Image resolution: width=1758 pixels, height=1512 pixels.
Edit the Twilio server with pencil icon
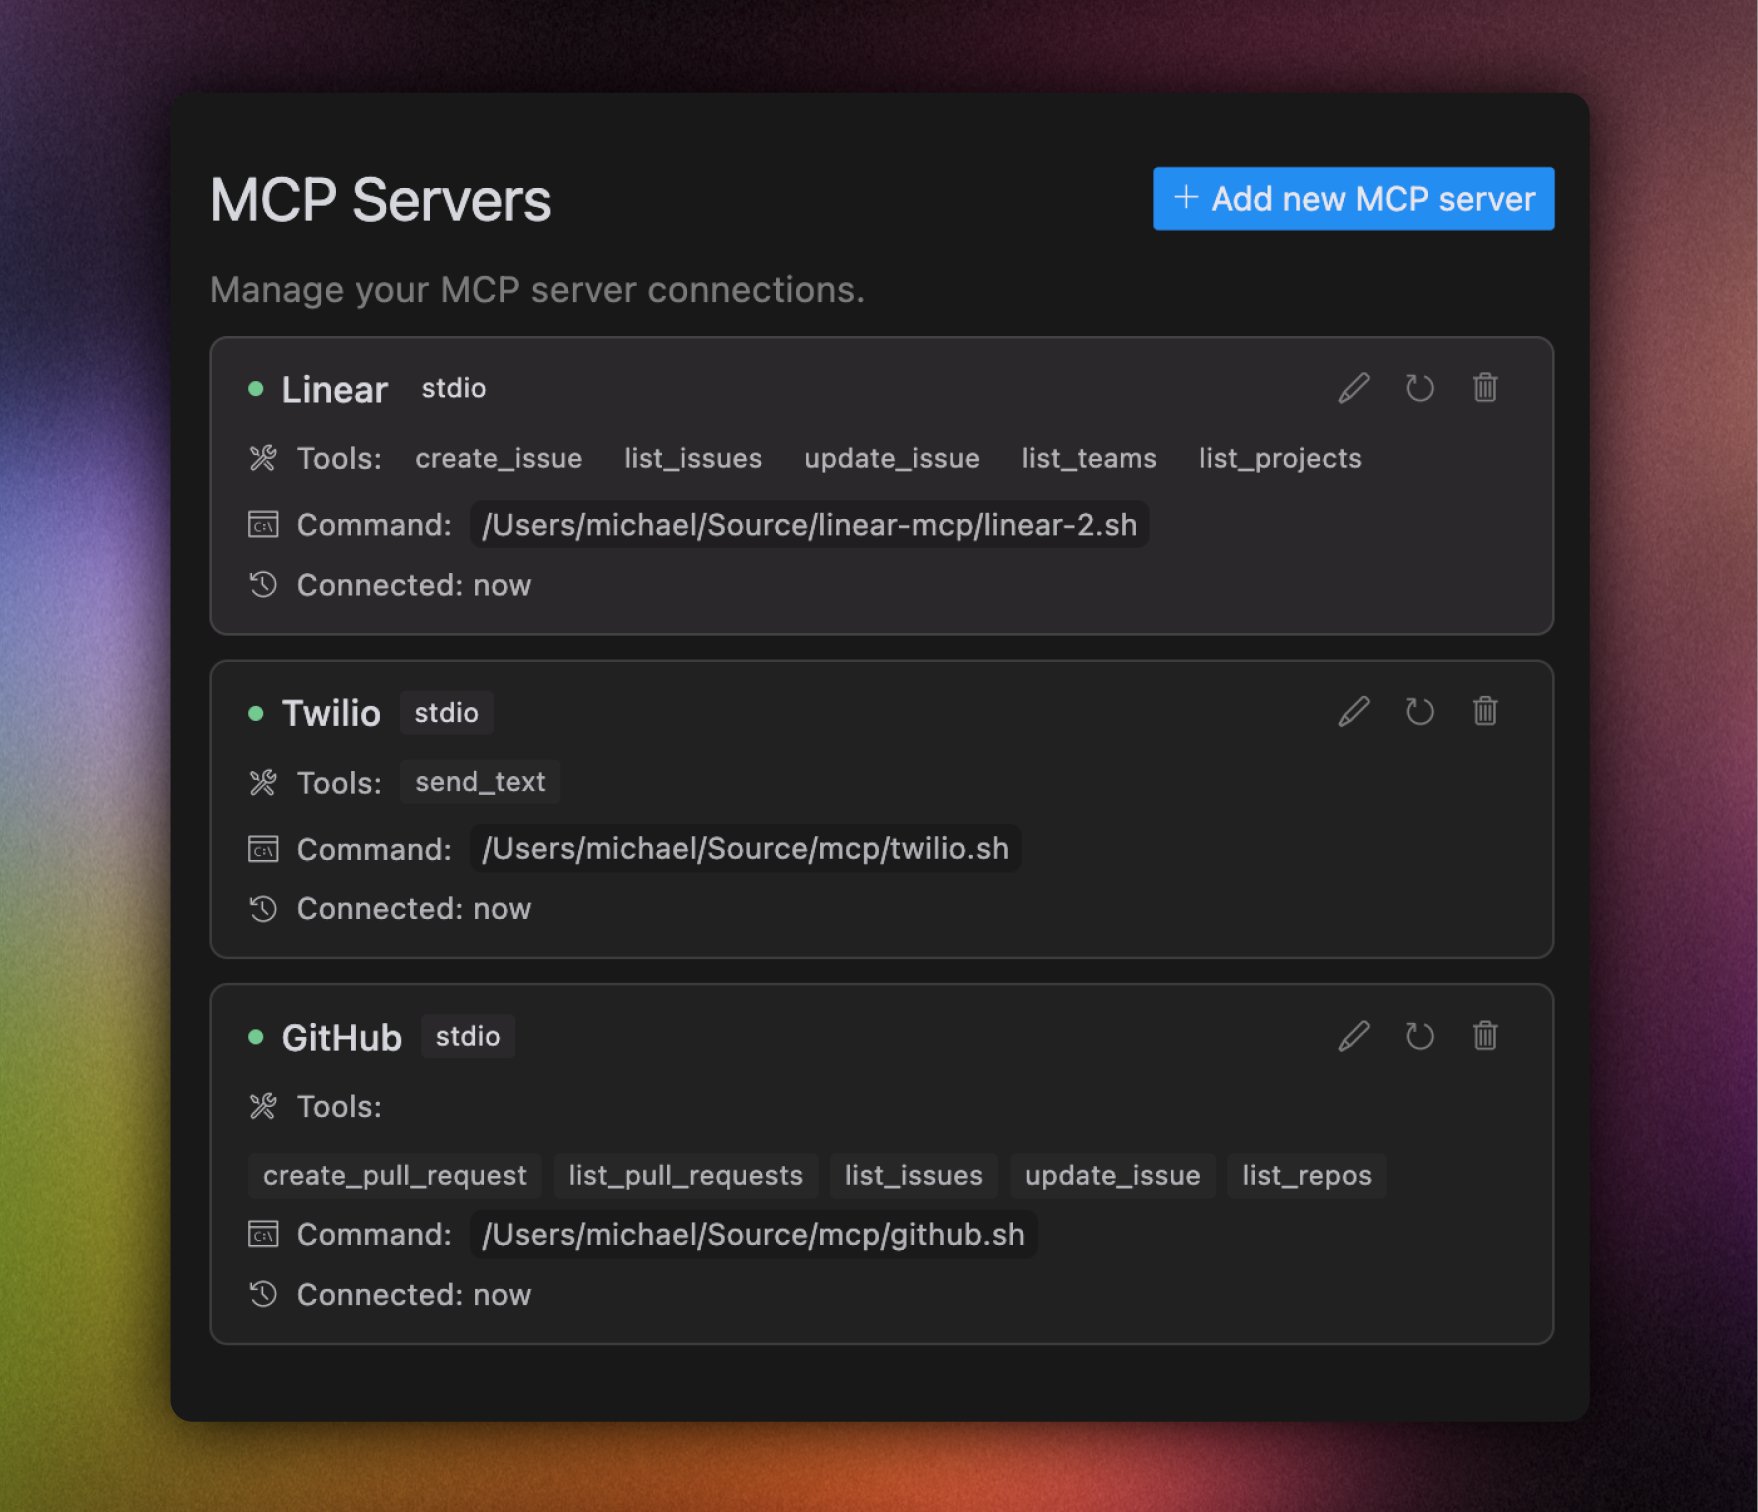[x=1354, y=711]
